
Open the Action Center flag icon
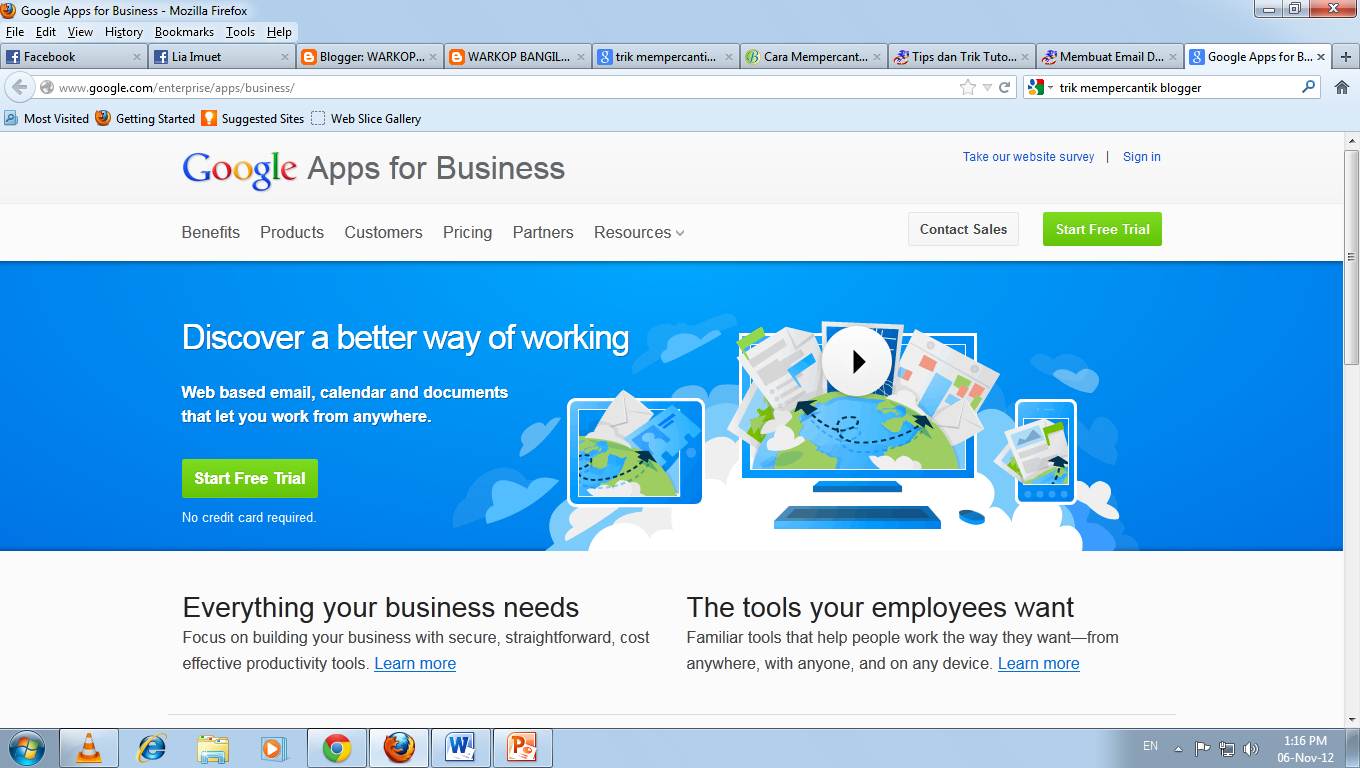(1203, 748)
